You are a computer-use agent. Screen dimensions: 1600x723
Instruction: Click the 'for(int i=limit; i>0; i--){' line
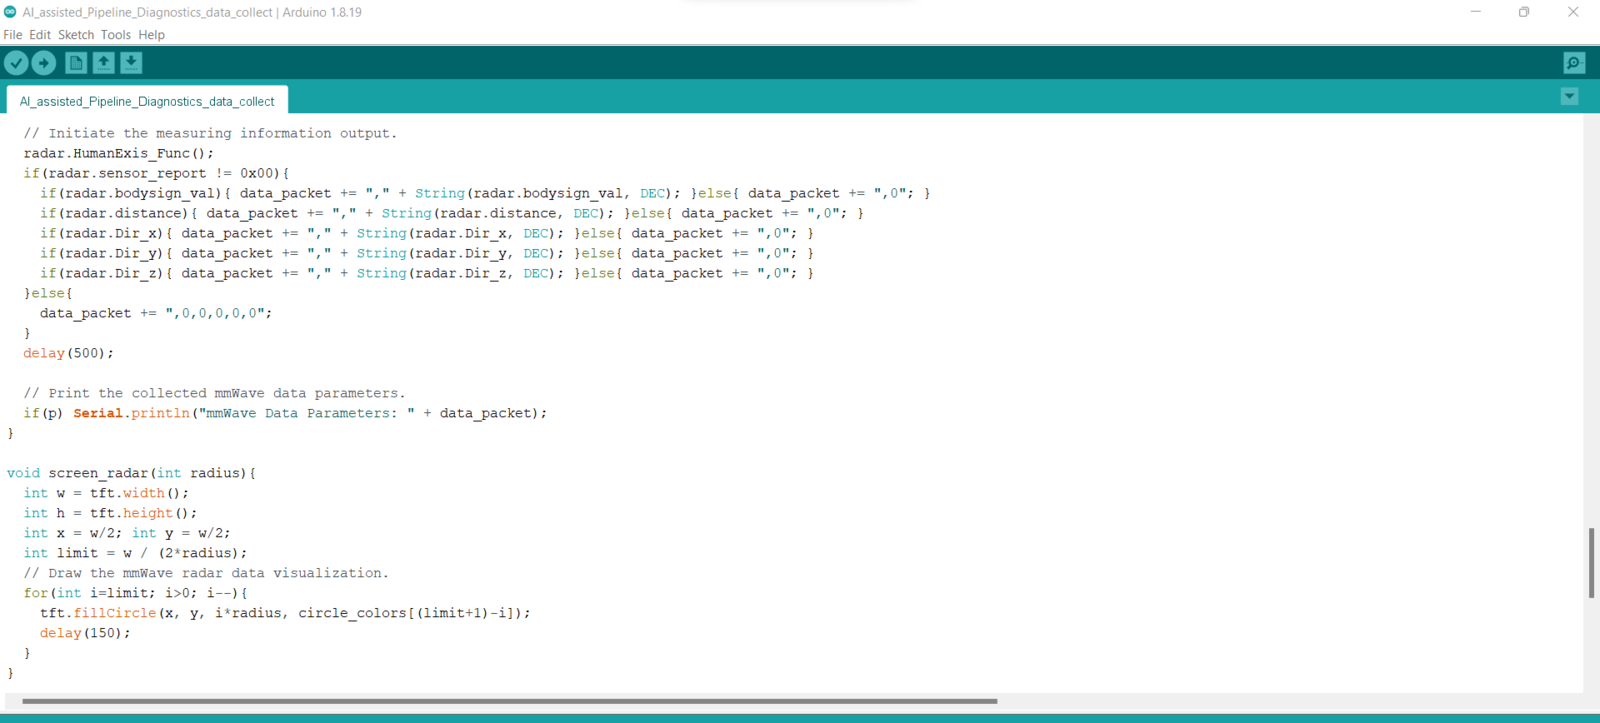point(135,593)
